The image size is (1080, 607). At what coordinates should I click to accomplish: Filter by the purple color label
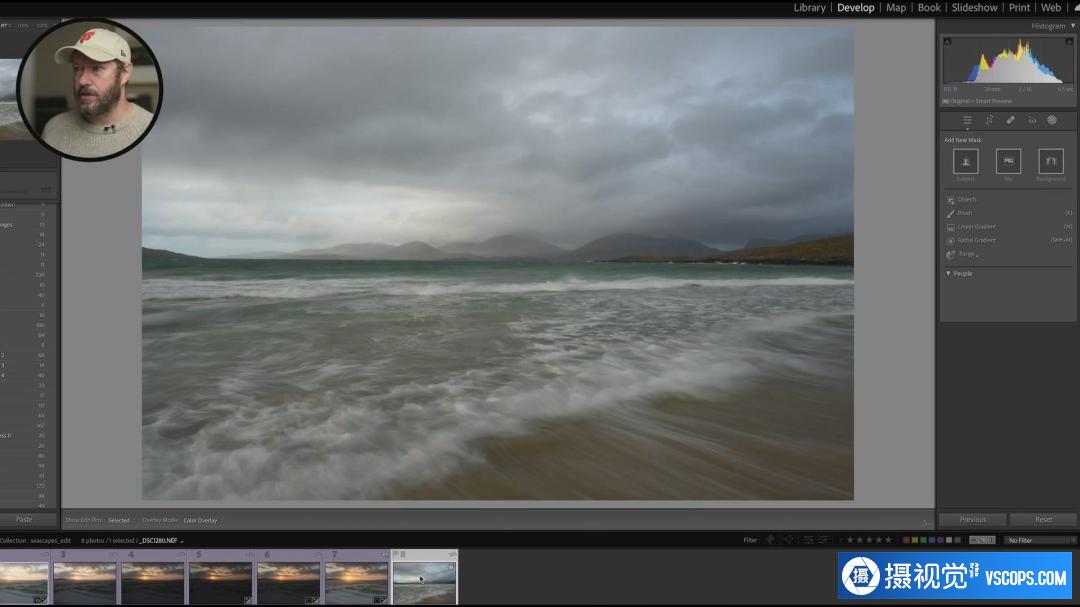click(940, 540)
